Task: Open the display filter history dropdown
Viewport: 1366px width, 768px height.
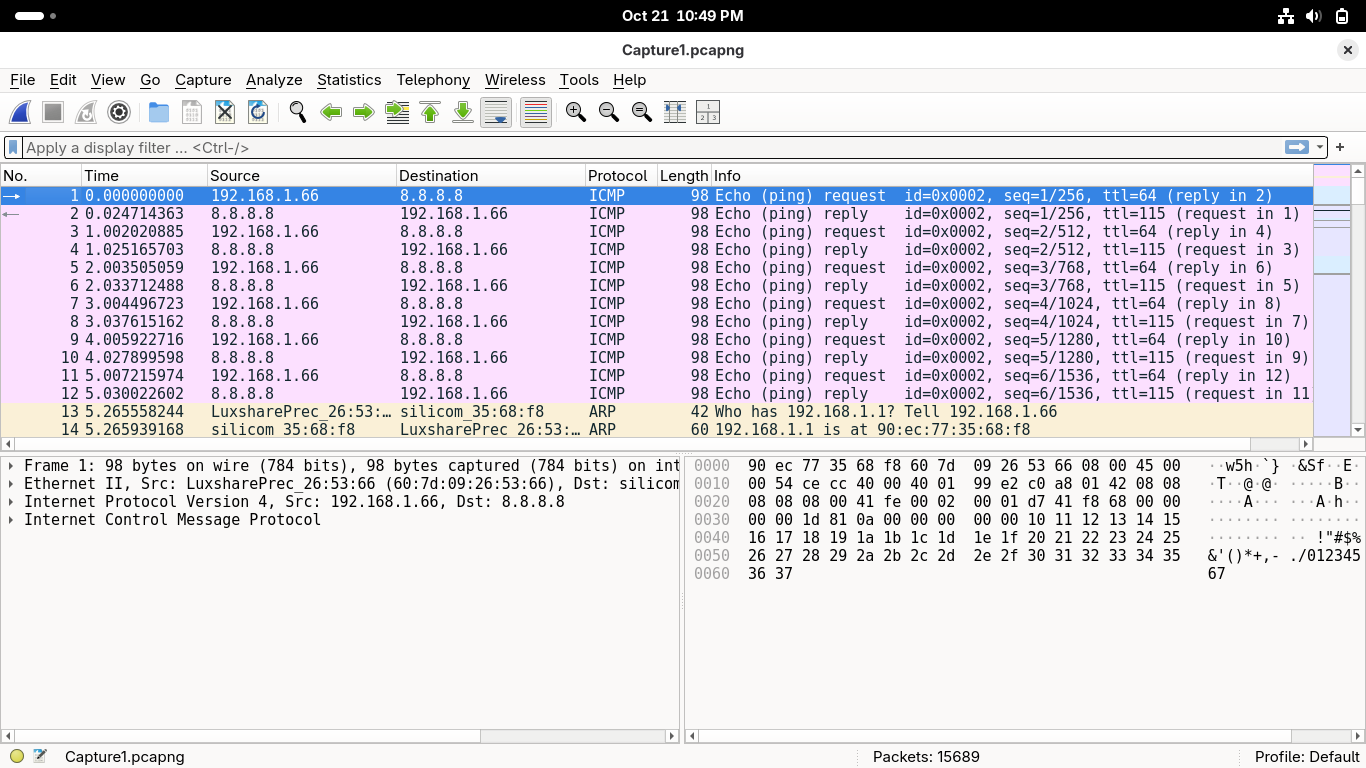Action: [1320, 148]
